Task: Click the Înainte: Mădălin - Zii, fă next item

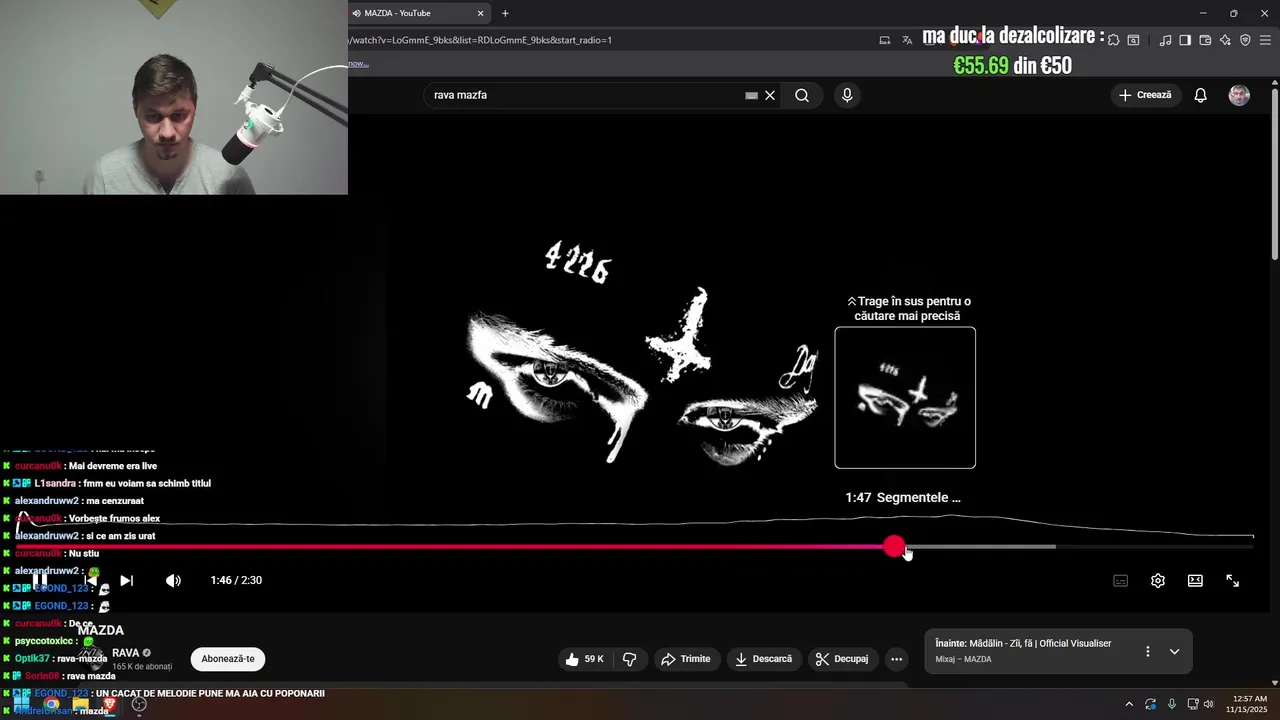Action: click(x=1023, y=643)
